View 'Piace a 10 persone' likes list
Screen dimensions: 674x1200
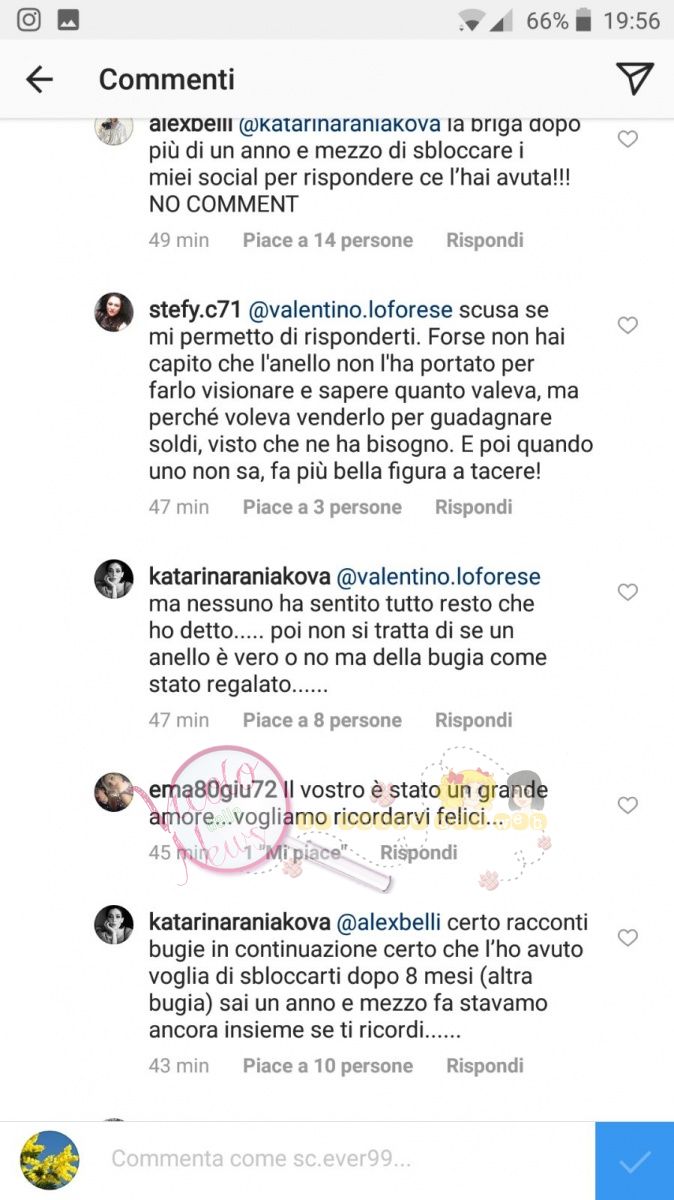point(328,1066)
